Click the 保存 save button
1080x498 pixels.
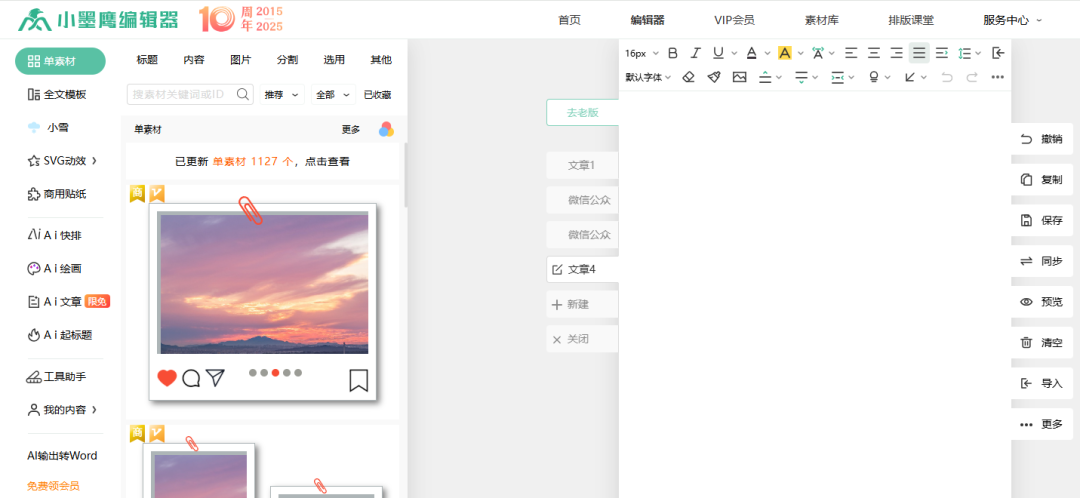(x=1041, y=220)
